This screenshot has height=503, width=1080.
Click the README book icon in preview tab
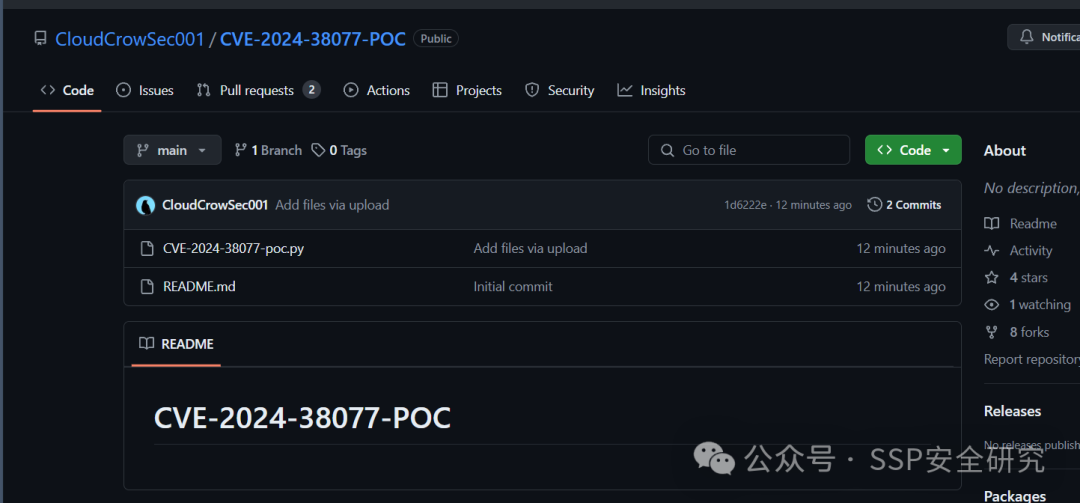tap(146, 343)
